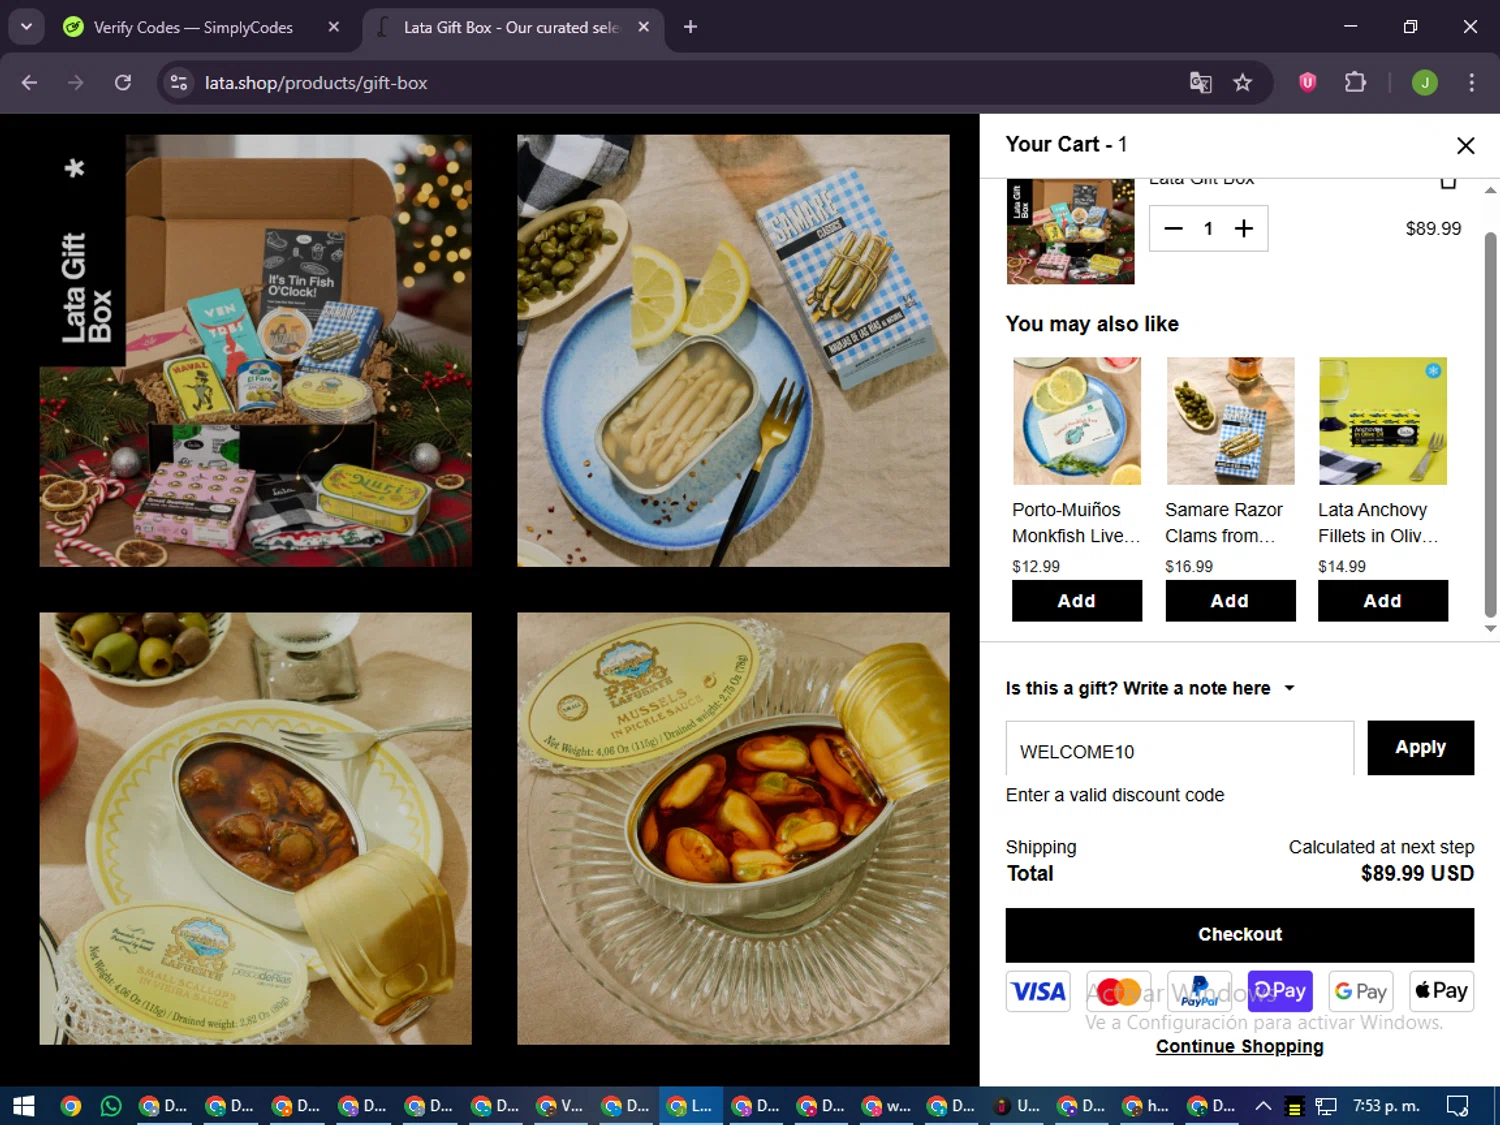Add Porto-Muiños Monkfish Liver to the cart
The height and width of the screenshot is (1125, 1500).
point(1077,601)
